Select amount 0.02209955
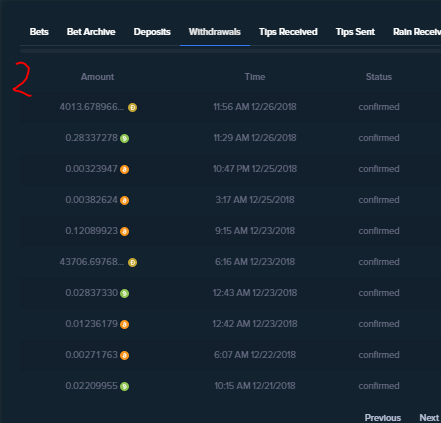The height and width of the screenshot is (423, 441). pos(91,386)
